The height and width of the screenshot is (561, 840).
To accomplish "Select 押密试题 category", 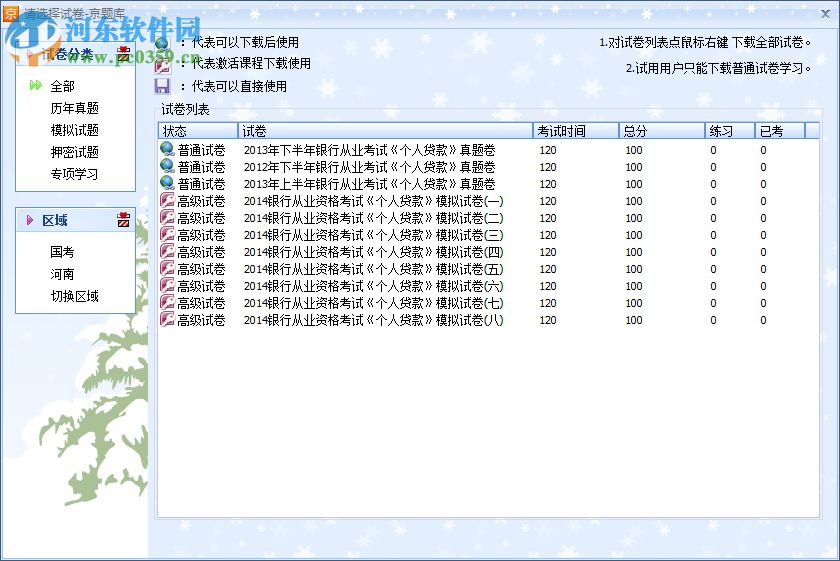I will click(74, 152).
